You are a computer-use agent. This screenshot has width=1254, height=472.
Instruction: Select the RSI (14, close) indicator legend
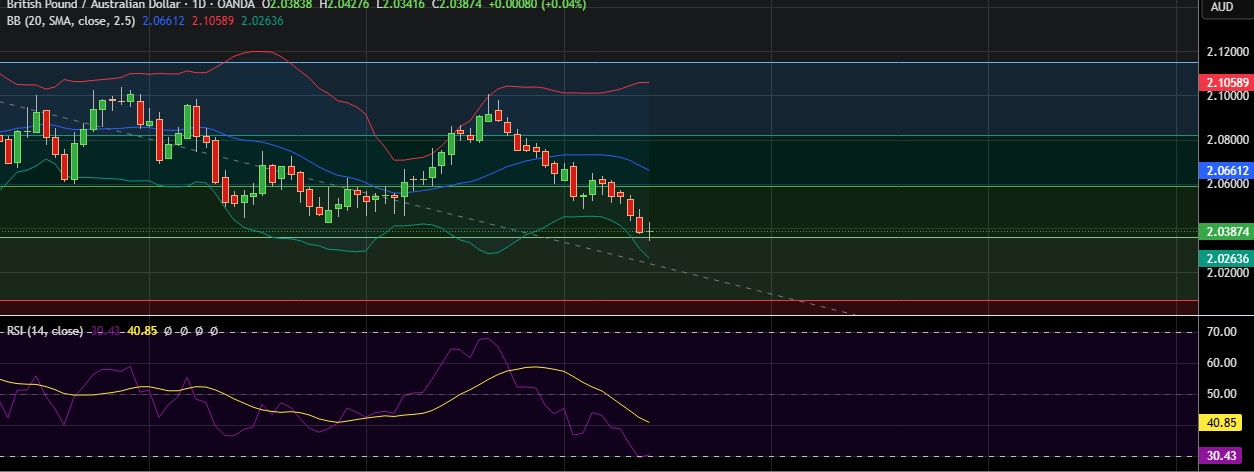[45, 331]
